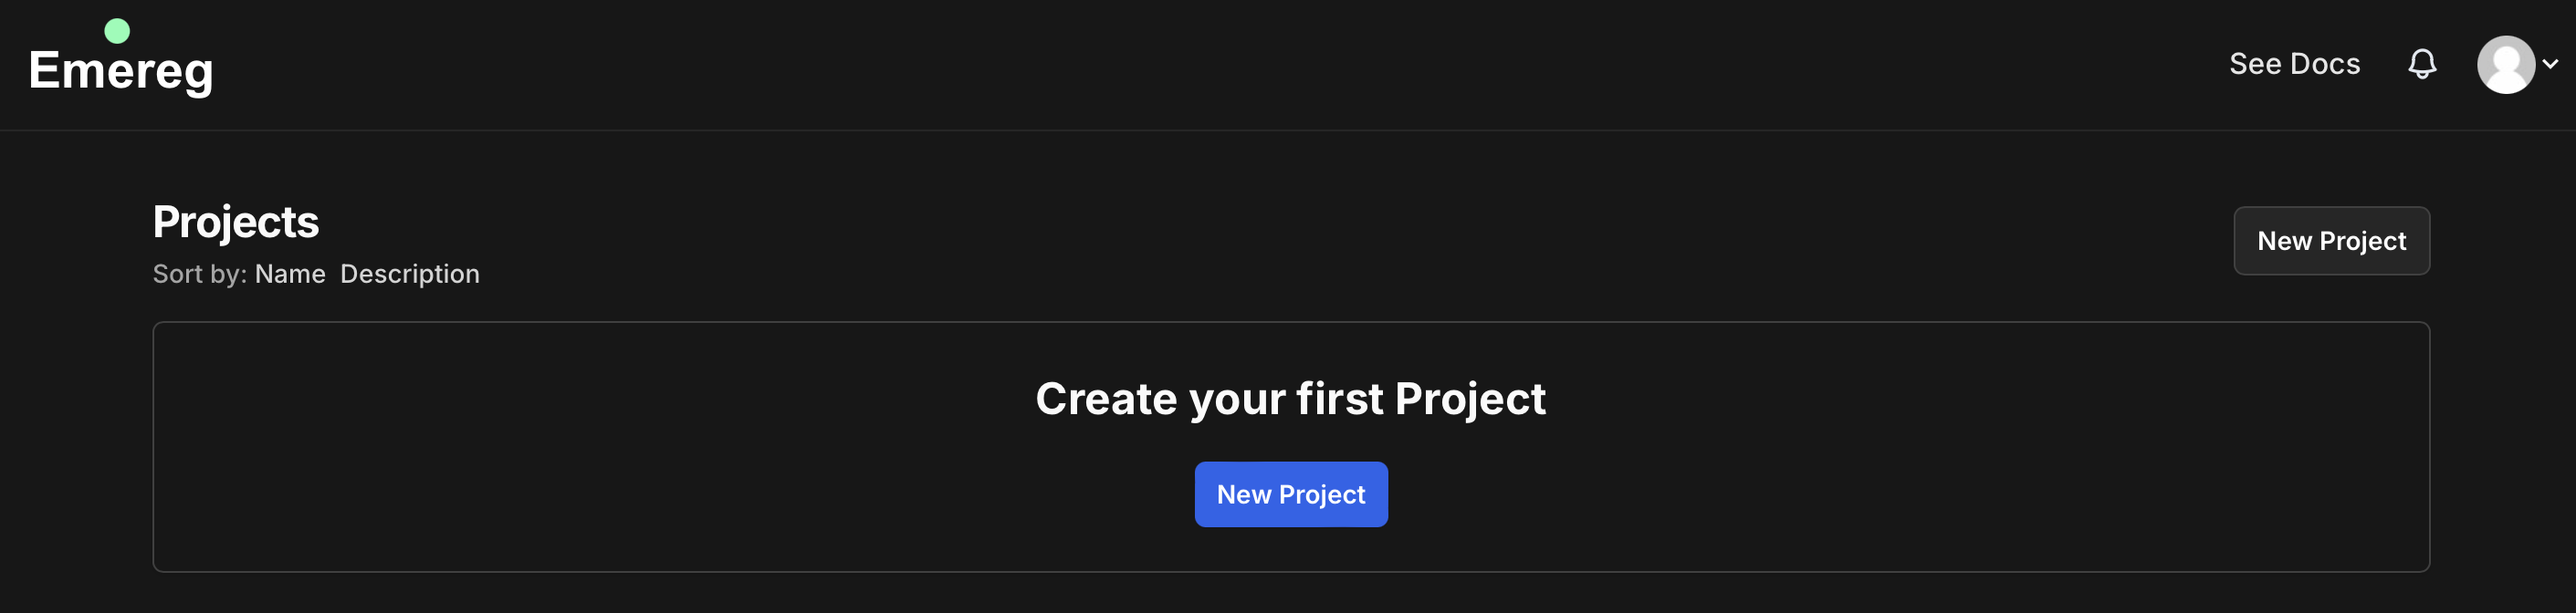The image size is (2576, 613).
Task: Click the green status dot above the logo
Action: click(116, 31)
